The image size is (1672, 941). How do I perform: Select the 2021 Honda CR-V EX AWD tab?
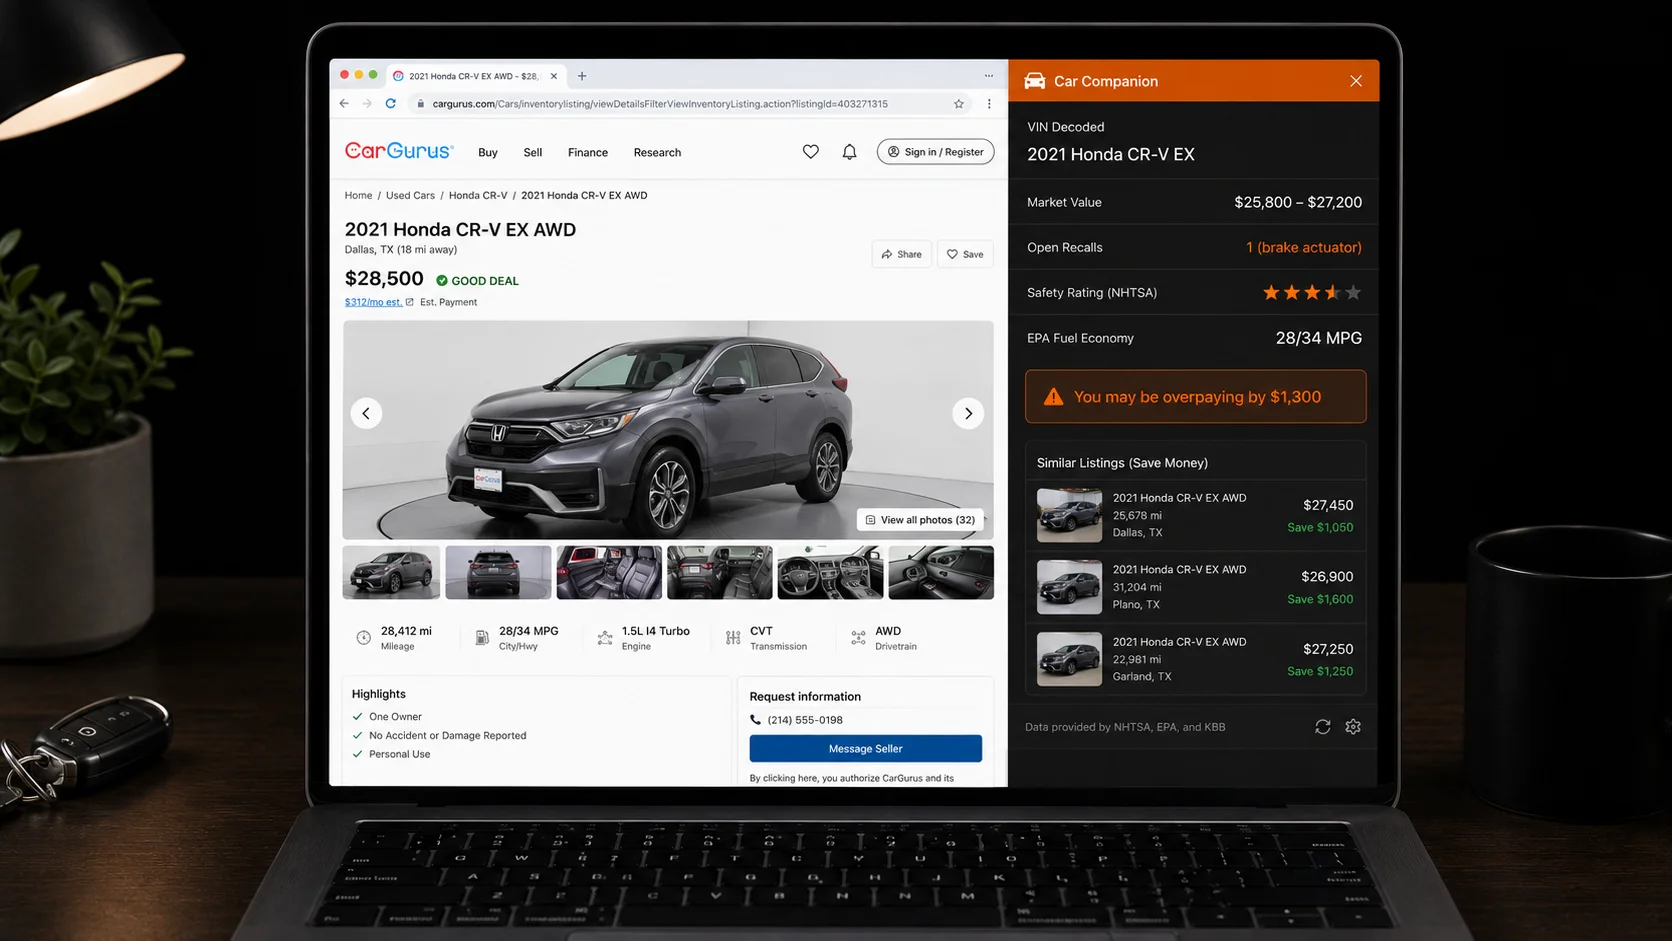pos(477,76)
